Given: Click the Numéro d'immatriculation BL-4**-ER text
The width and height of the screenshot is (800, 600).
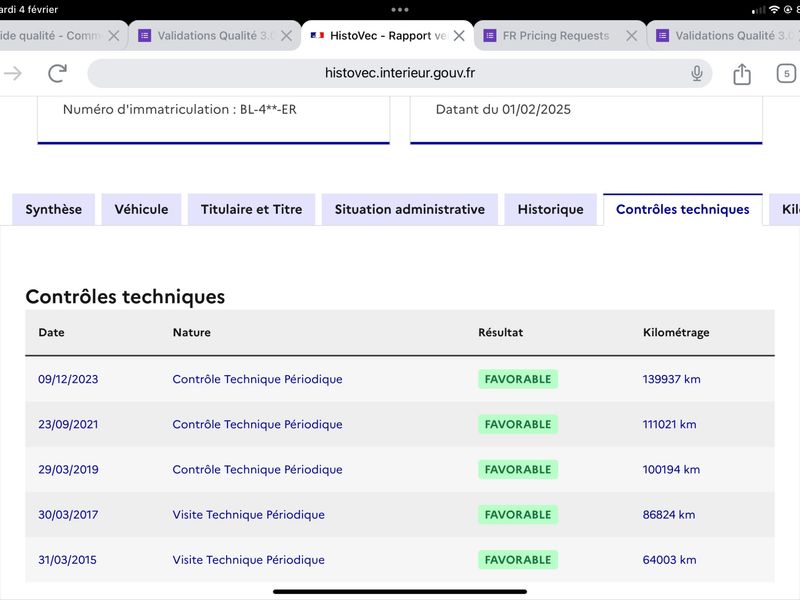Looking at the screenshot, I should point(180,110).
